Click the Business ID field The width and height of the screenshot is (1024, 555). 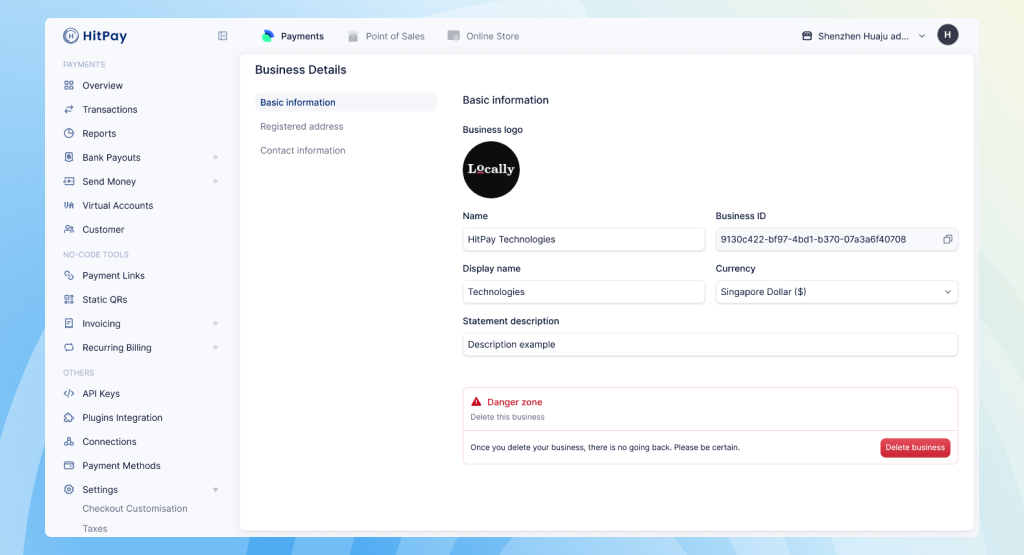click(x=837, y=240)
